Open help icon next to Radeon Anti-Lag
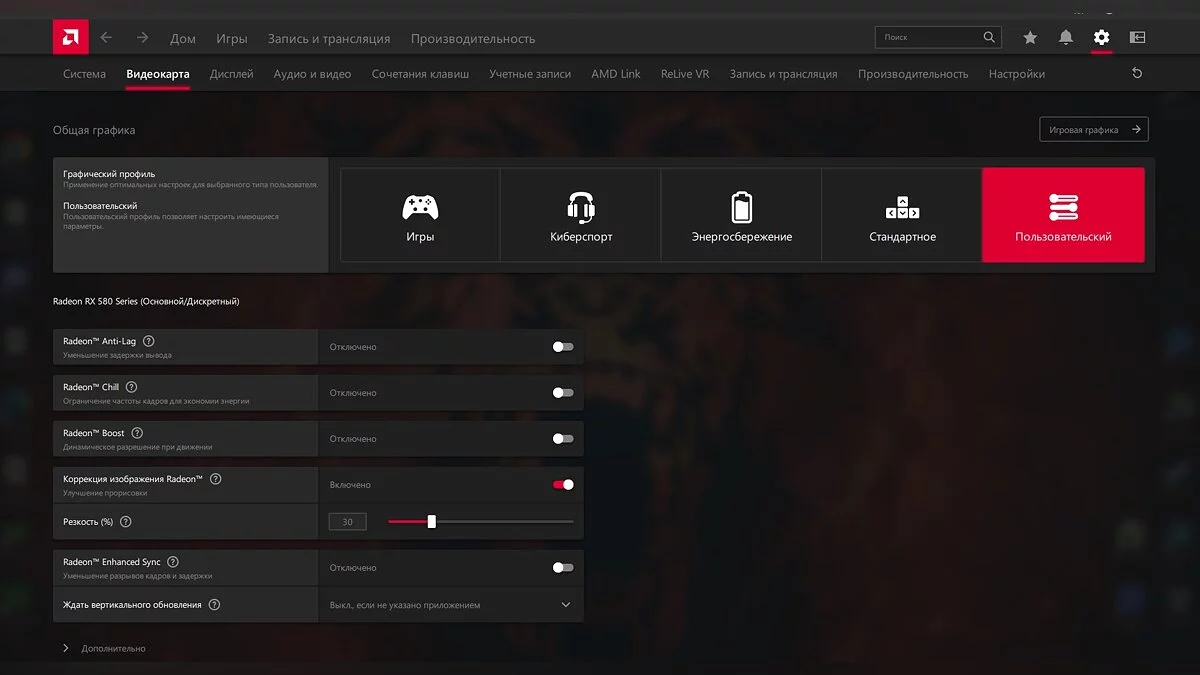The width and height of the screenshot is (1200, 675). point(149,341)
